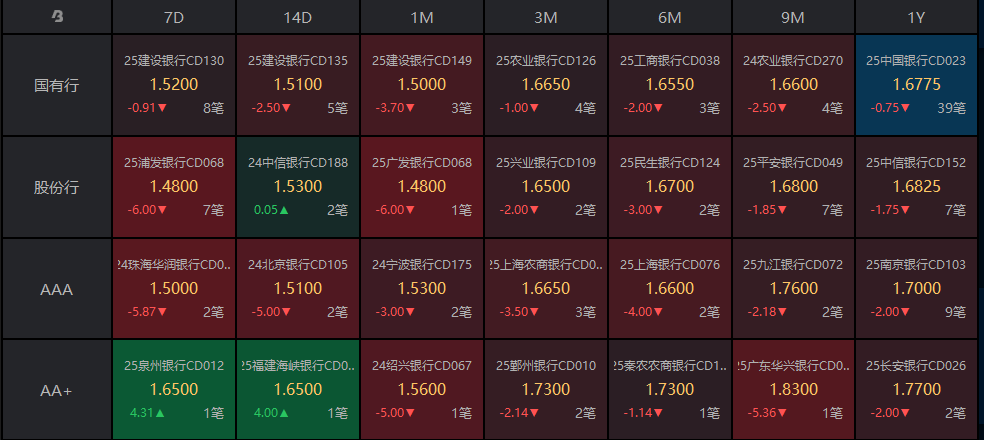Click the AA+ rating row label
The width and height of the screenshot is (984, 440).
pyautogui.click(x=57, y=390)
